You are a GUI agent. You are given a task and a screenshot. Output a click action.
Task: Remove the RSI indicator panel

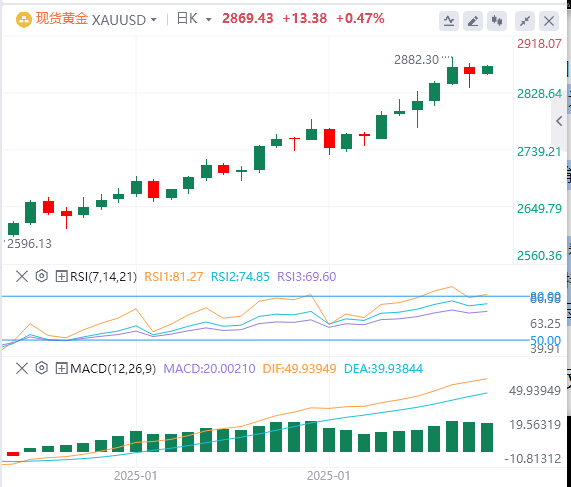[x=22, y=276]
